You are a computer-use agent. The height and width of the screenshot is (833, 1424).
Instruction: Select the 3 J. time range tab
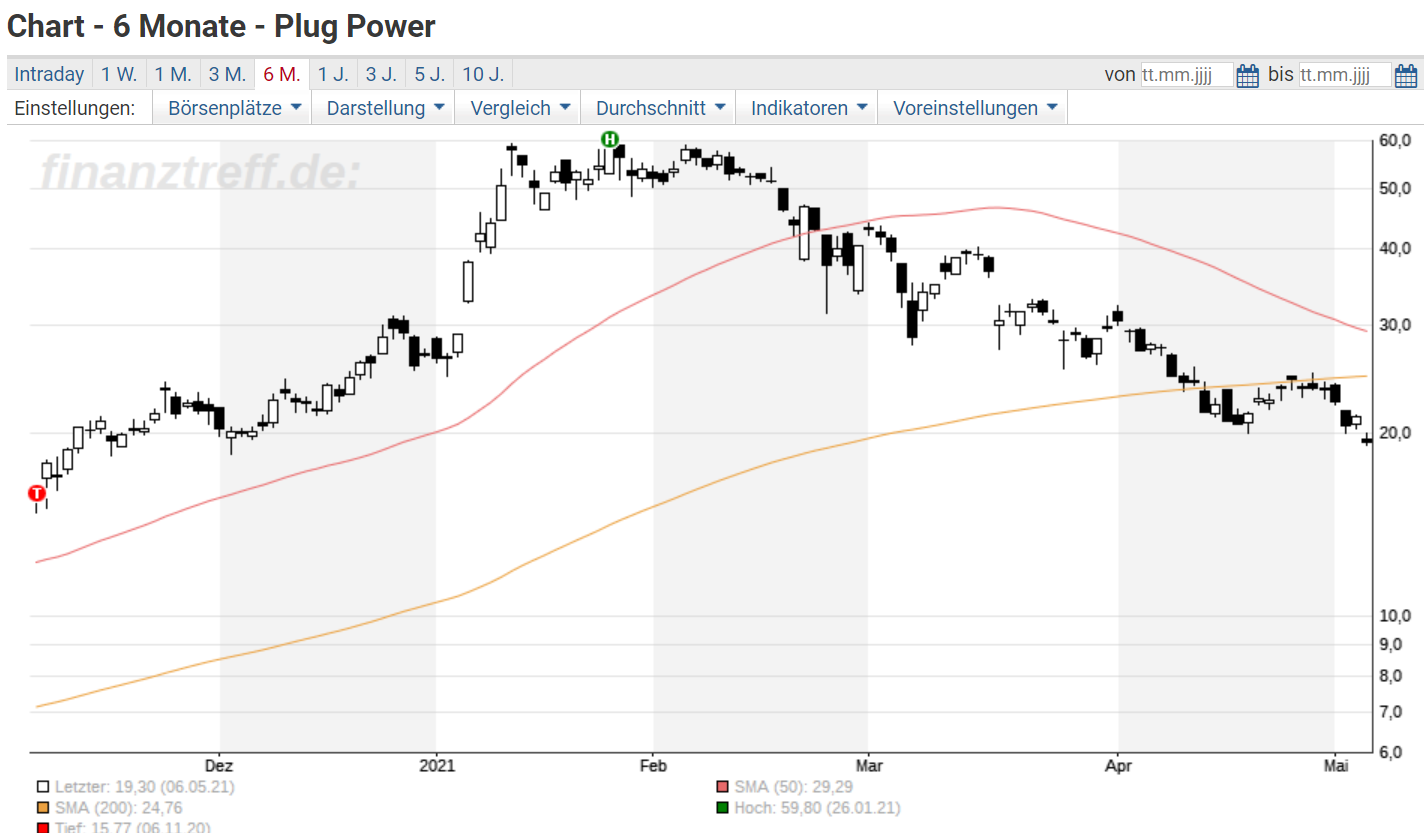381,74
